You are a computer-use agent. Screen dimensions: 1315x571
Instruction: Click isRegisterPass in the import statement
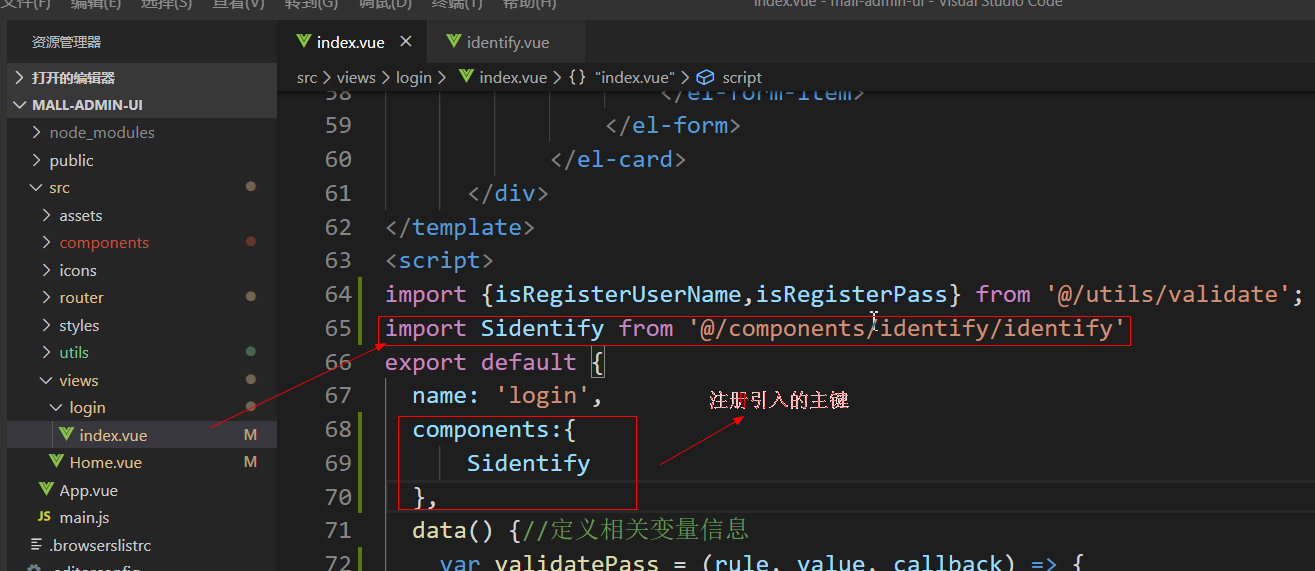(851, 294)
